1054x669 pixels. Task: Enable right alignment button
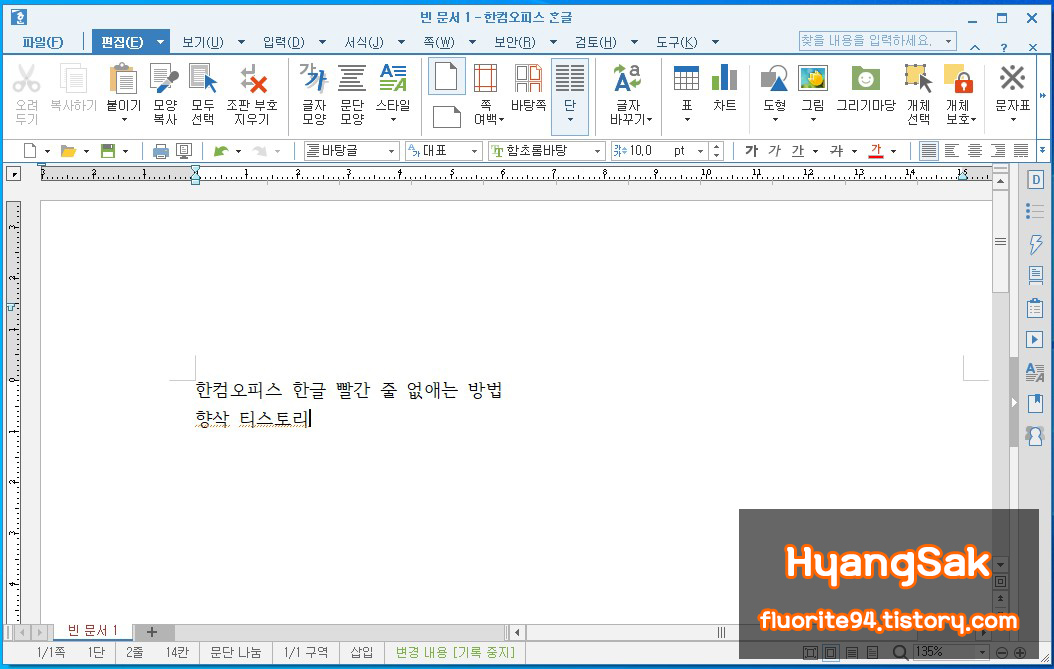998,151
